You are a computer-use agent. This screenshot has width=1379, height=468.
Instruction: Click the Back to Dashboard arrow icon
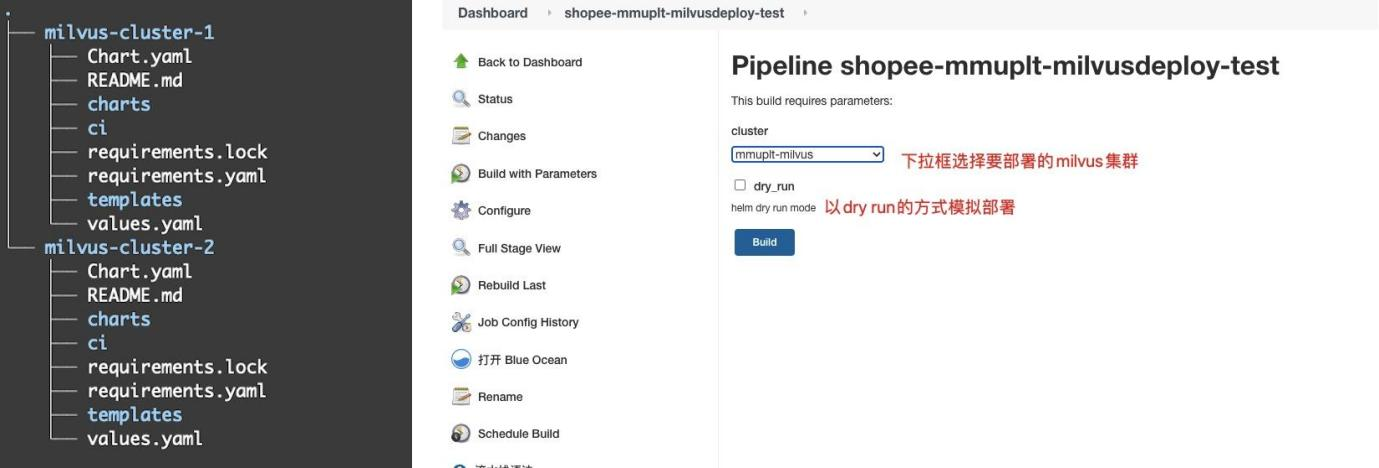[461, 62]
